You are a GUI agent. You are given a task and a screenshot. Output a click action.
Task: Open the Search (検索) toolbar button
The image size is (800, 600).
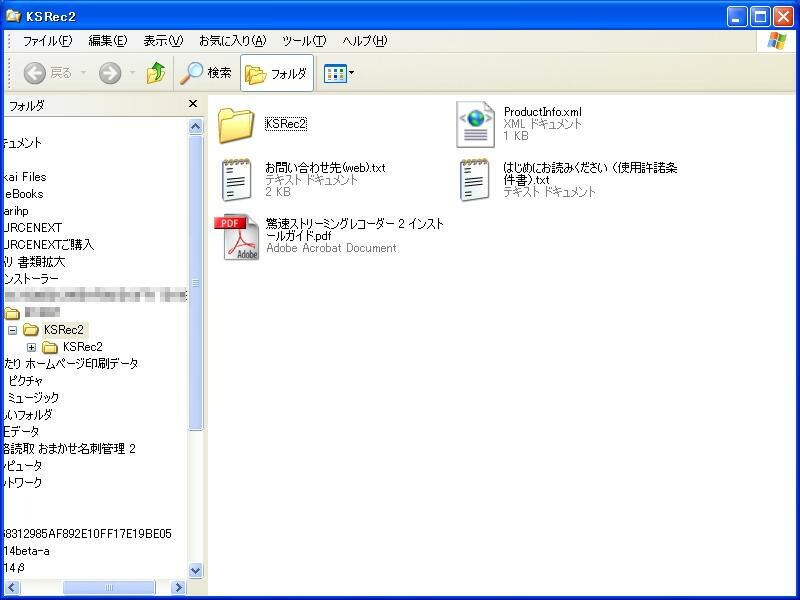206,73
